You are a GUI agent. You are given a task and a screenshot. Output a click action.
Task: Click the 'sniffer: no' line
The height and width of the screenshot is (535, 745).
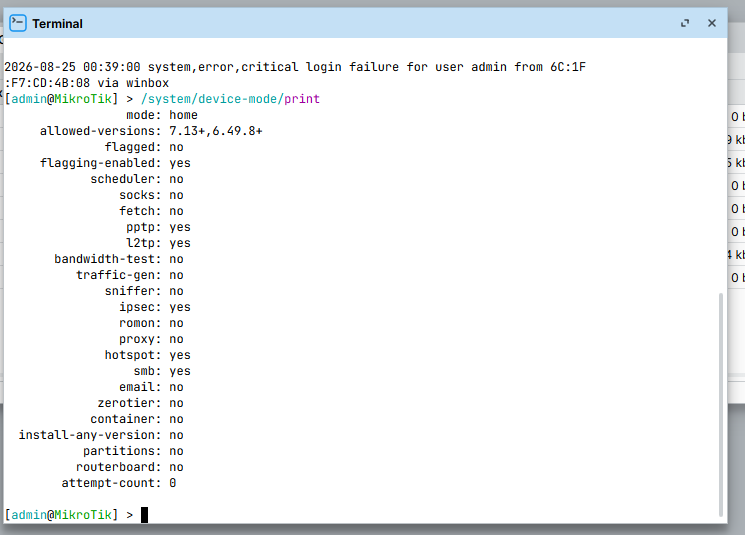pos(144,291)
